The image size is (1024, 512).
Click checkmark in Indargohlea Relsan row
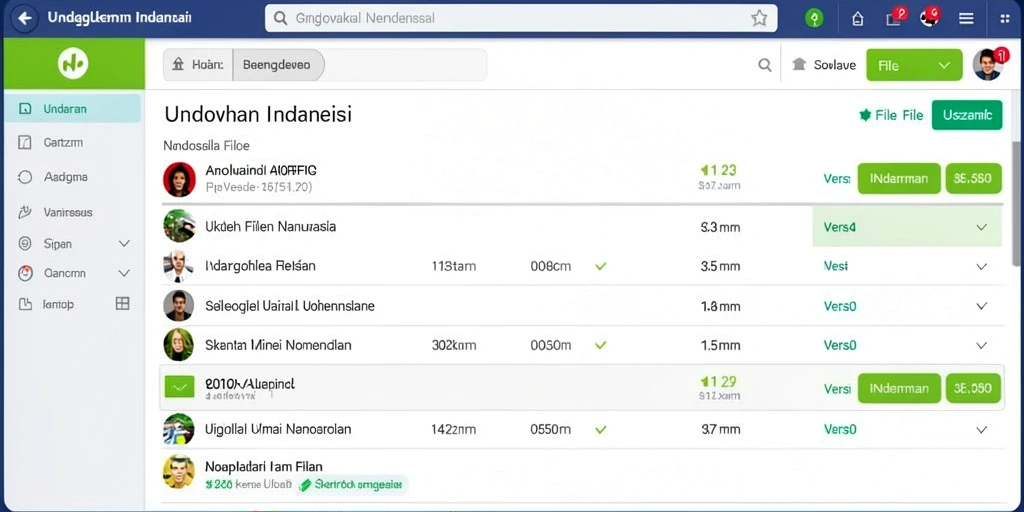(601, 266)
